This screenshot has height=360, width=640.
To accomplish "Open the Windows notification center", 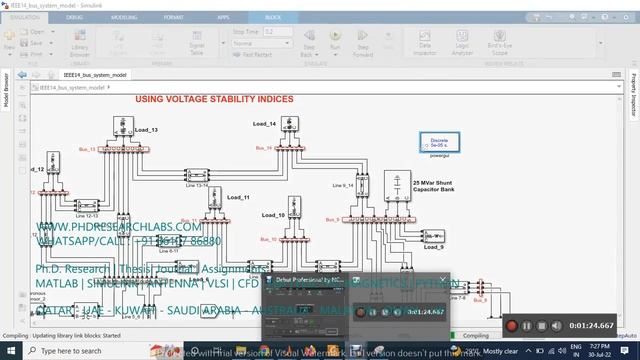I will pyautogui.click(x=624, y=351).
